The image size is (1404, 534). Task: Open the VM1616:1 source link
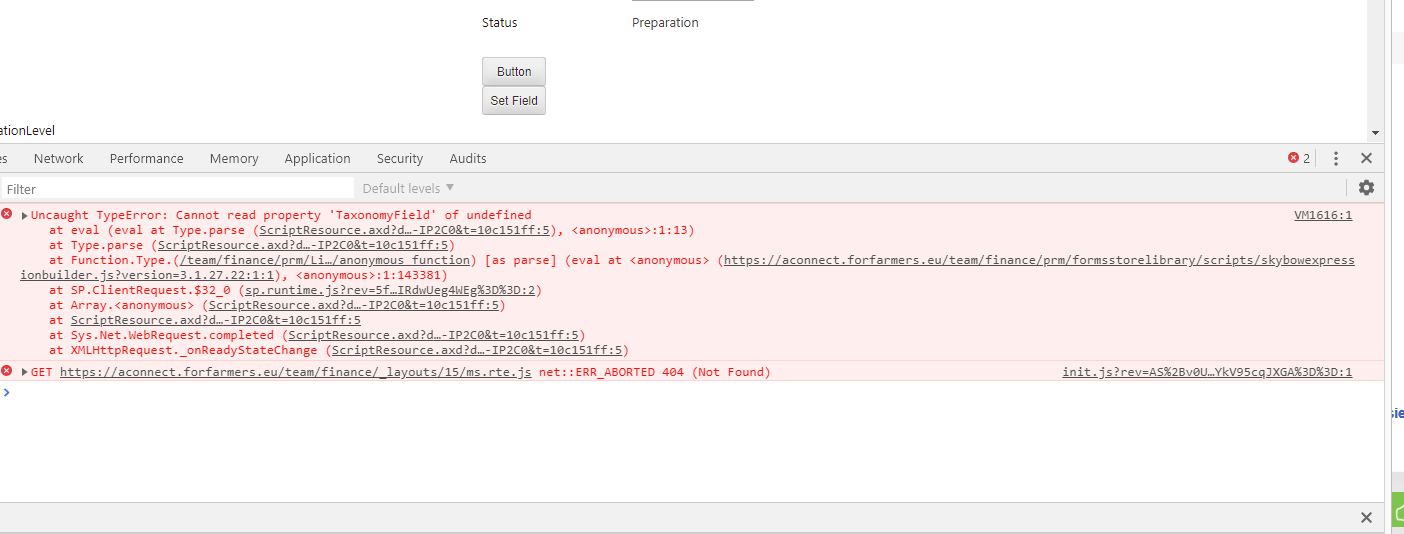pos(1322,215)
